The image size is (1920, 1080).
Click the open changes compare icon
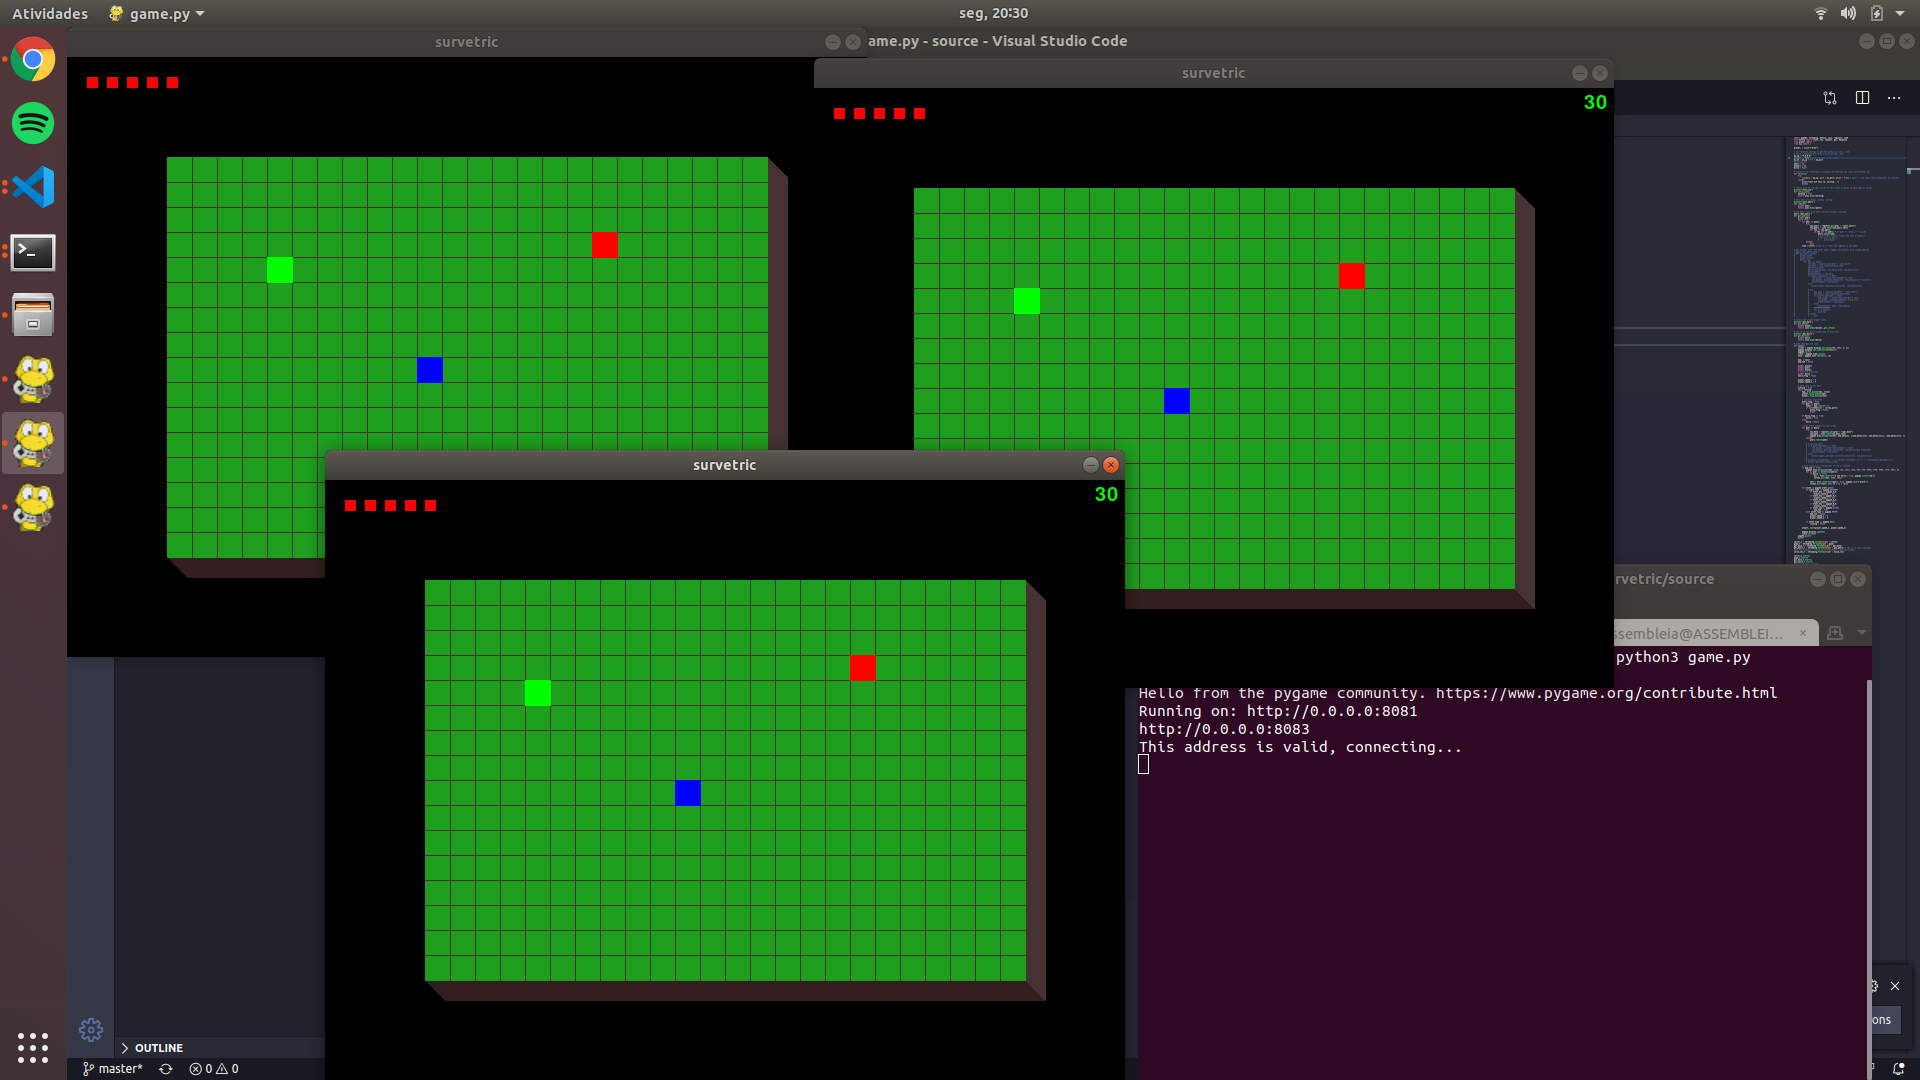tap(1830, 98)
